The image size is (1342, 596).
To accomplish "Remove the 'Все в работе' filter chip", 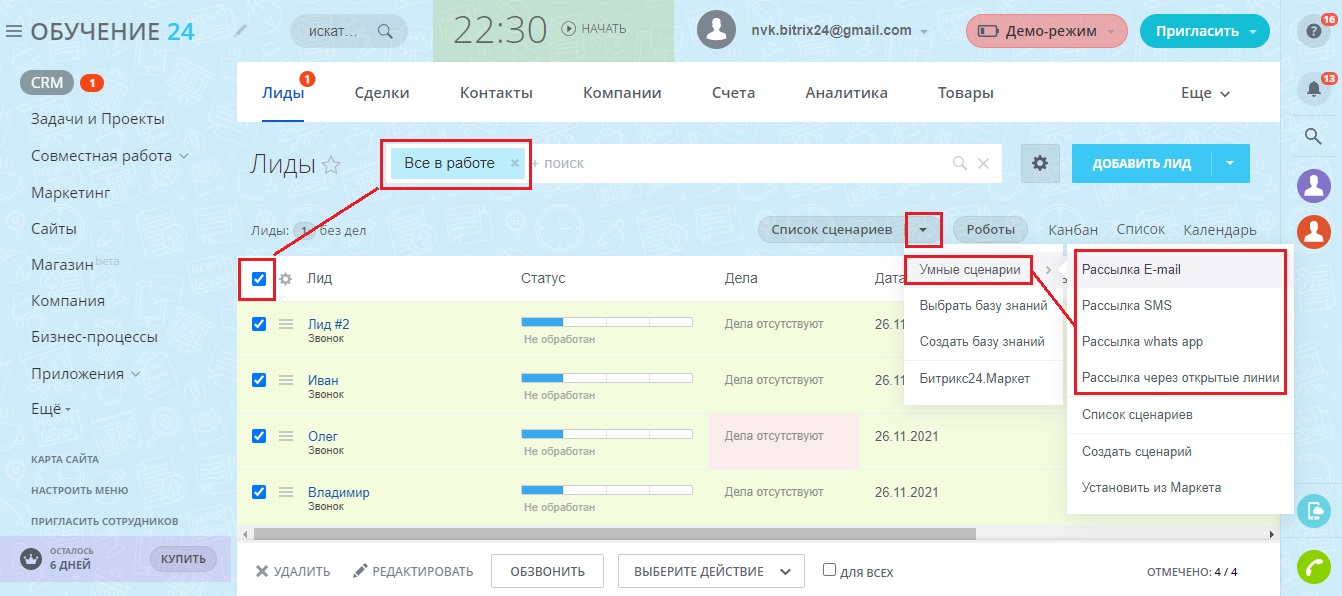I will [515, 163].
